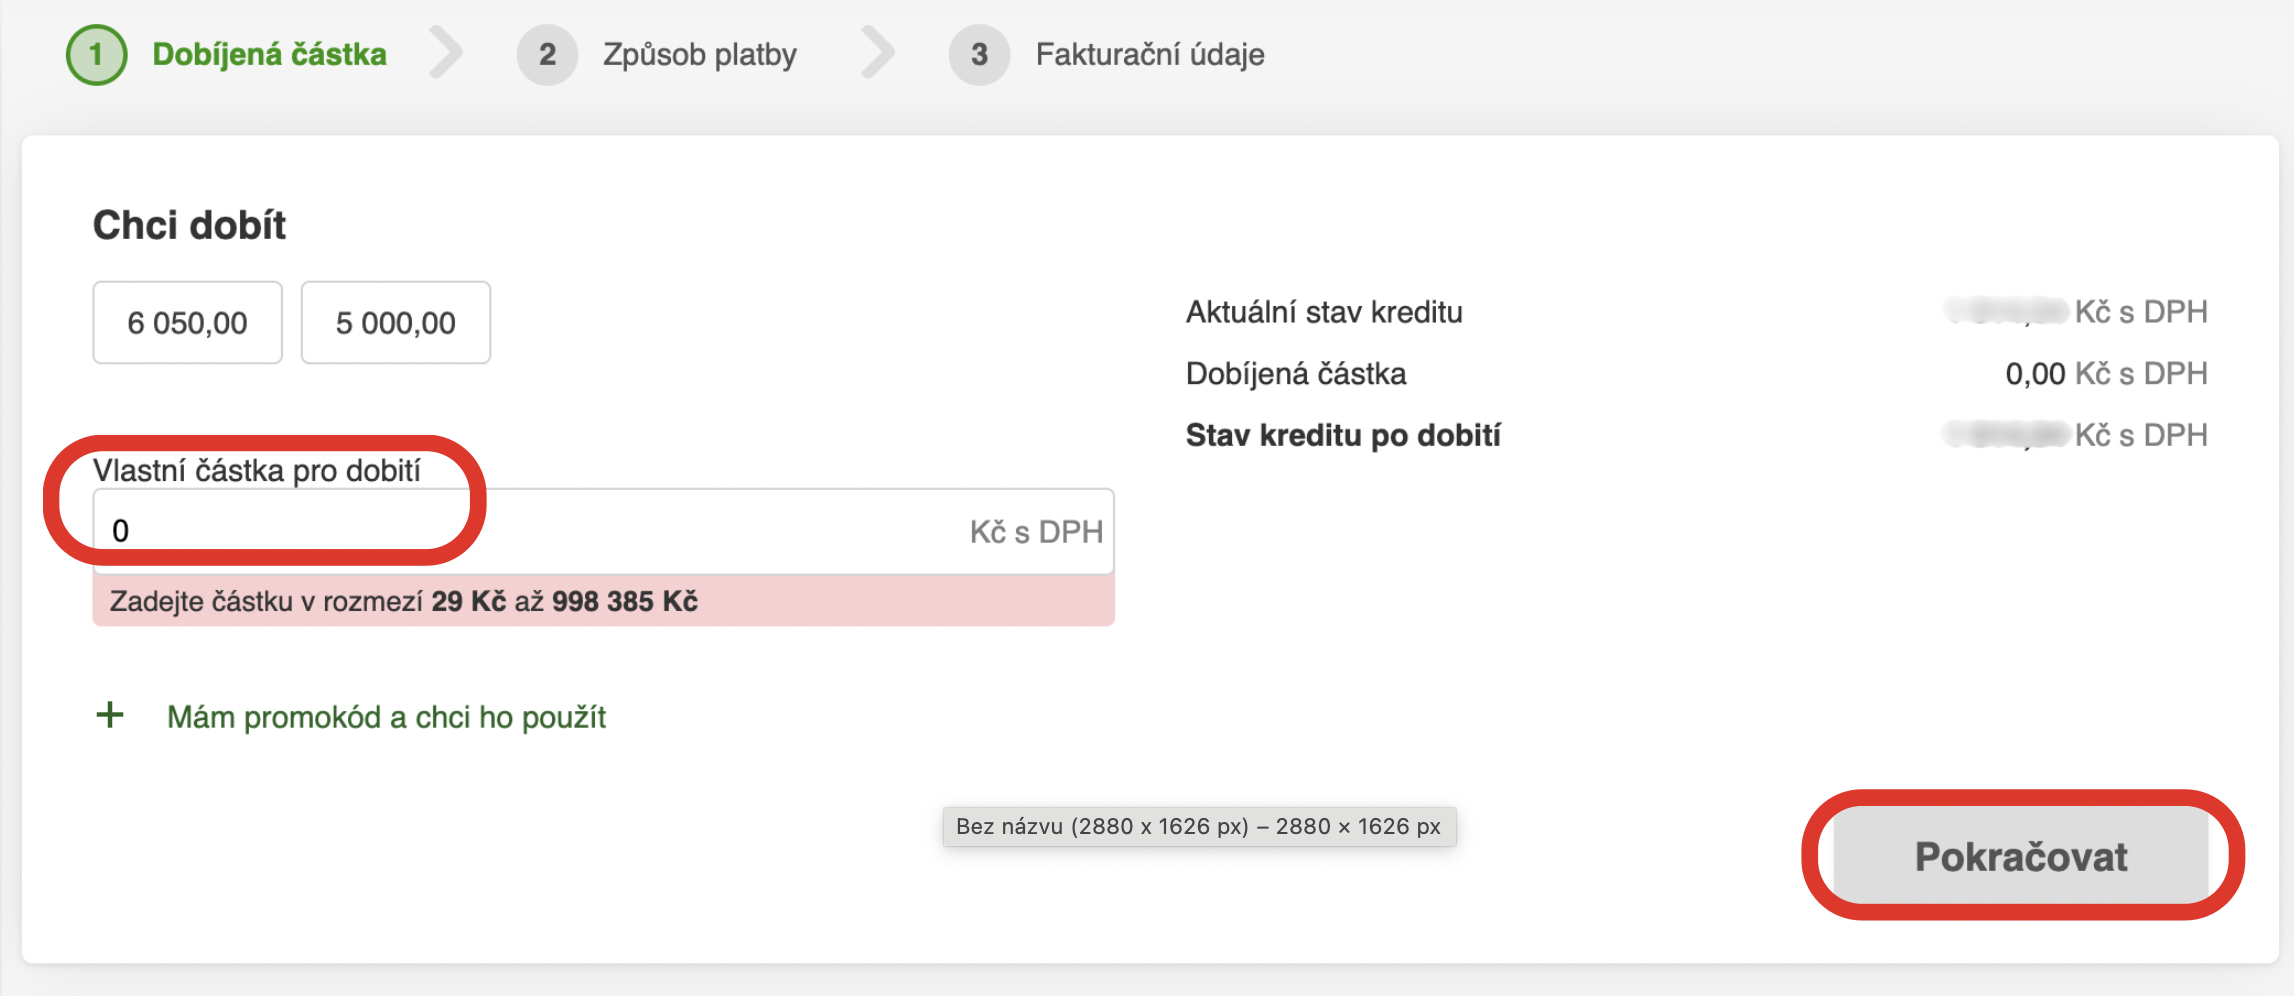Select the green Dobíjená částka step label
The image size is (2294, 996).
[269, 54]
